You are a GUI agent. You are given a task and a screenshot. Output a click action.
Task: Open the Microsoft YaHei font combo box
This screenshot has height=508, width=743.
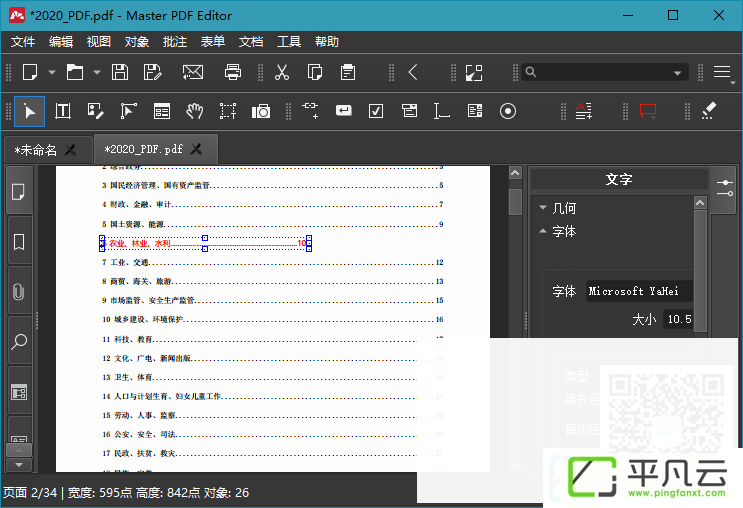(639, 291)
